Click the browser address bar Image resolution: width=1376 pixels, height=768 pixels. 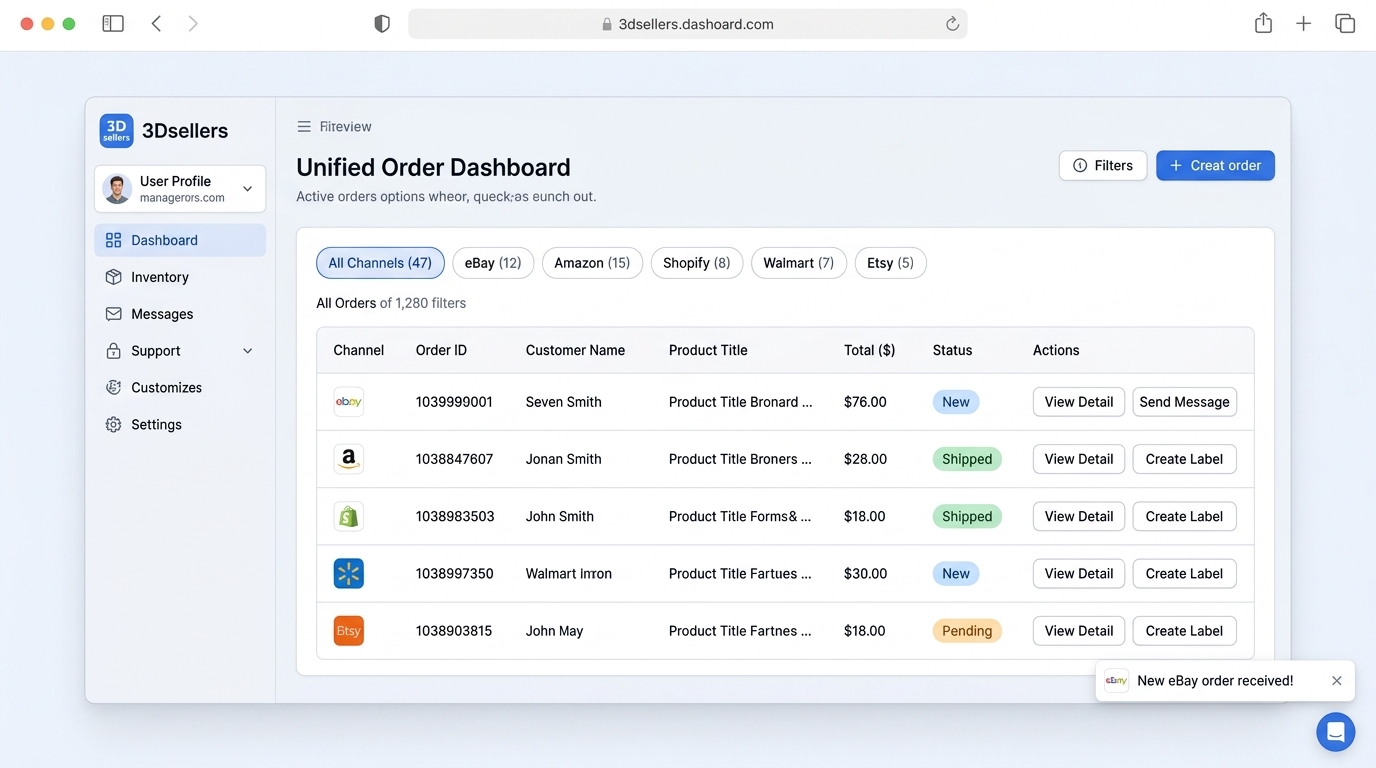coord(688,23)
